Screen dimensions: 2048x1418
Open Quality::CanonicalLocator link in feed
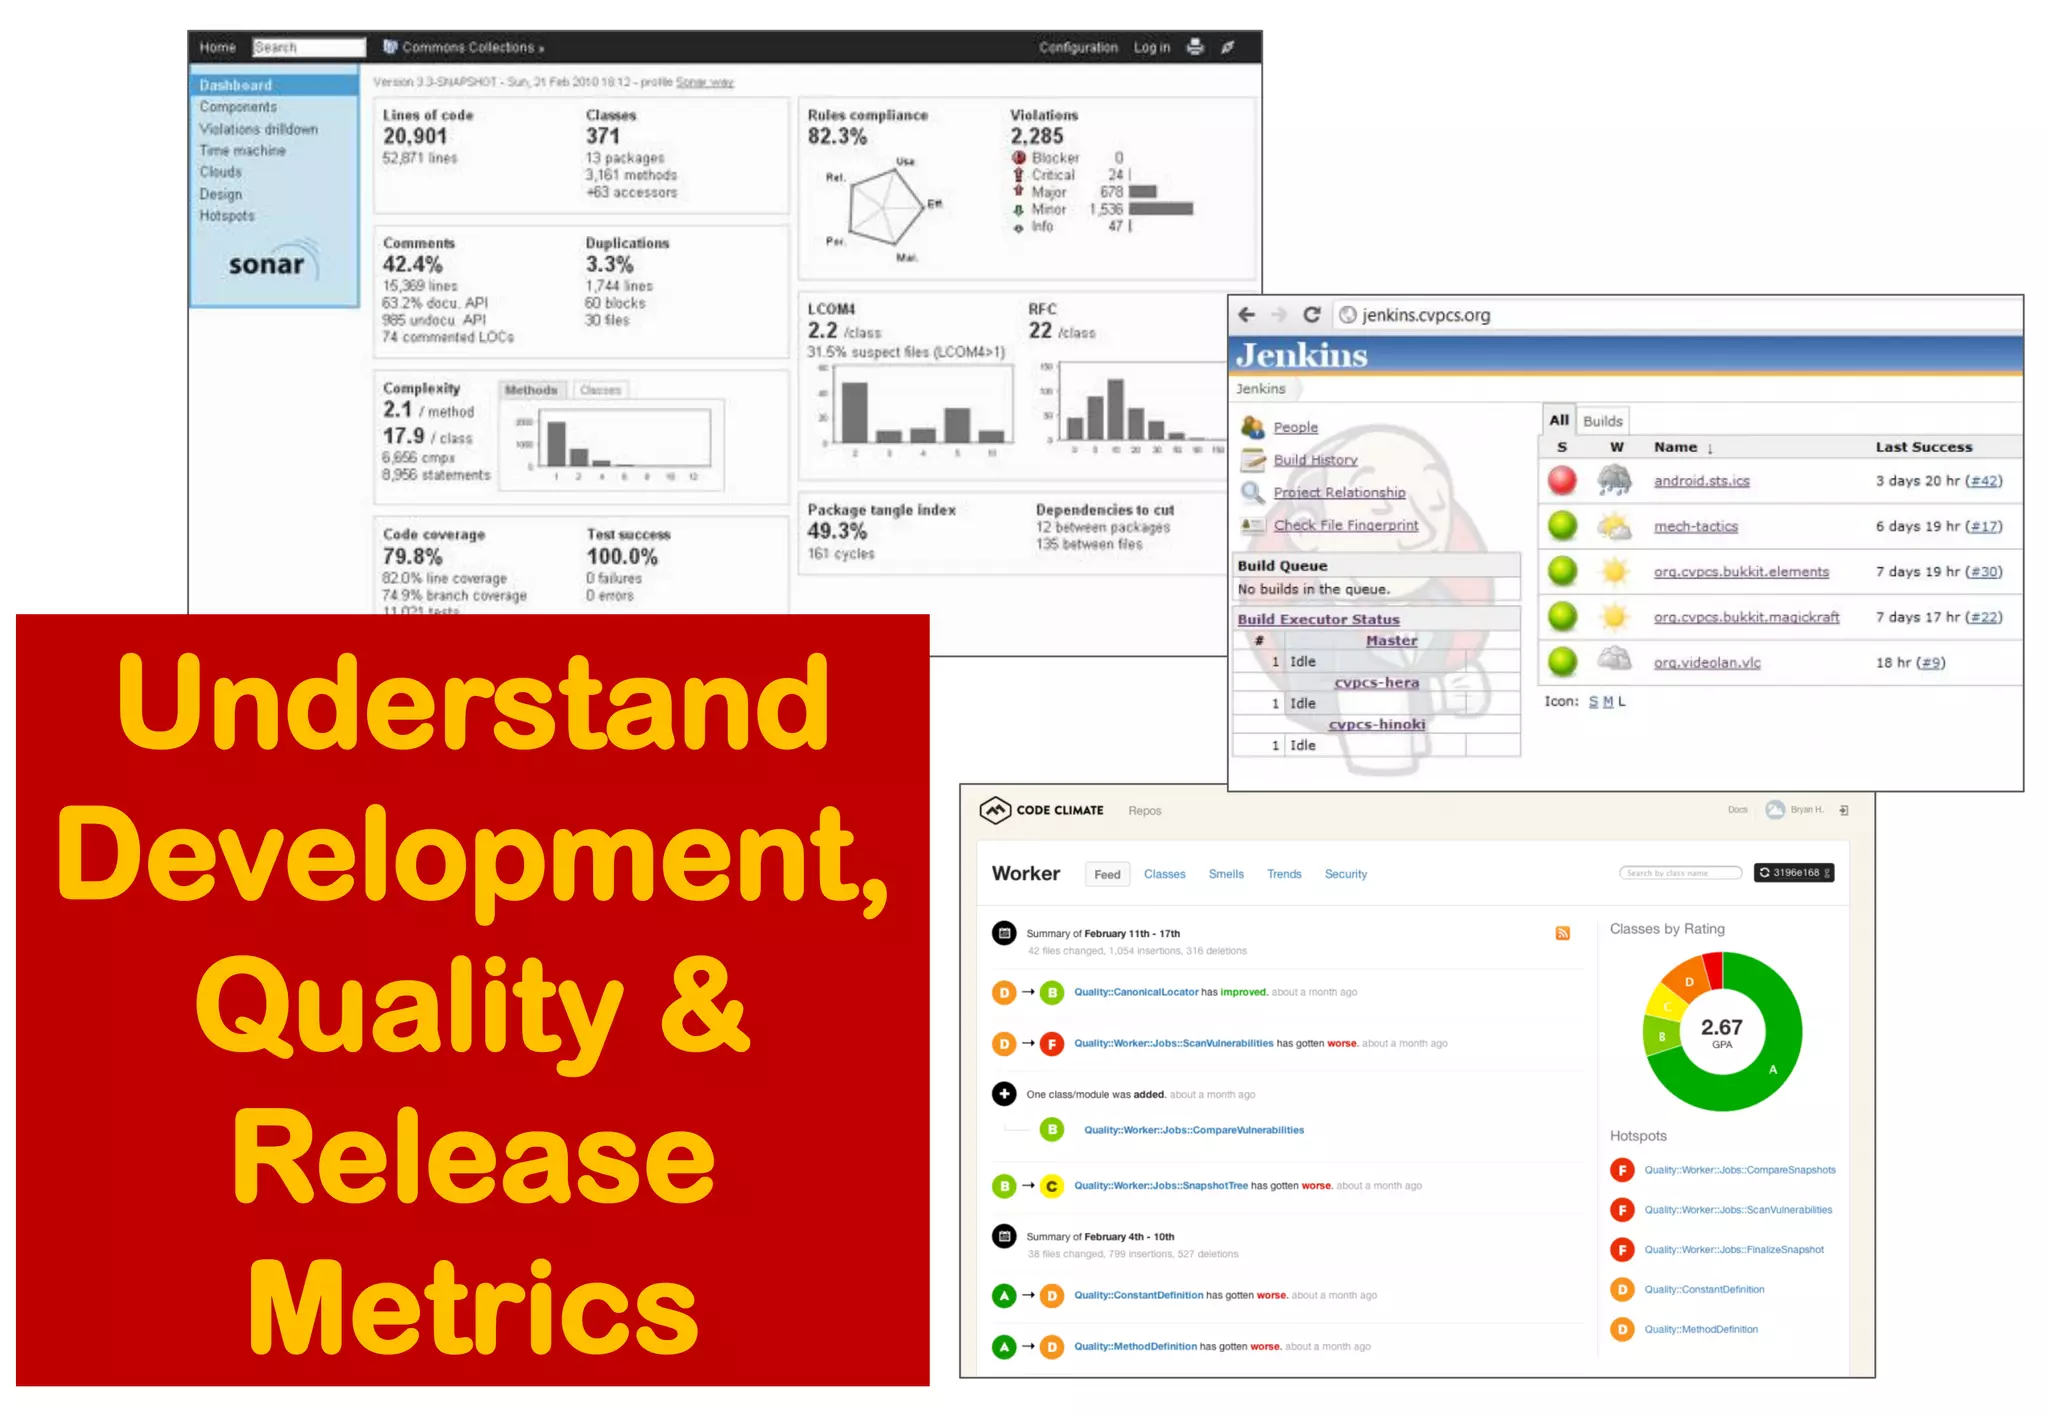1136,992
